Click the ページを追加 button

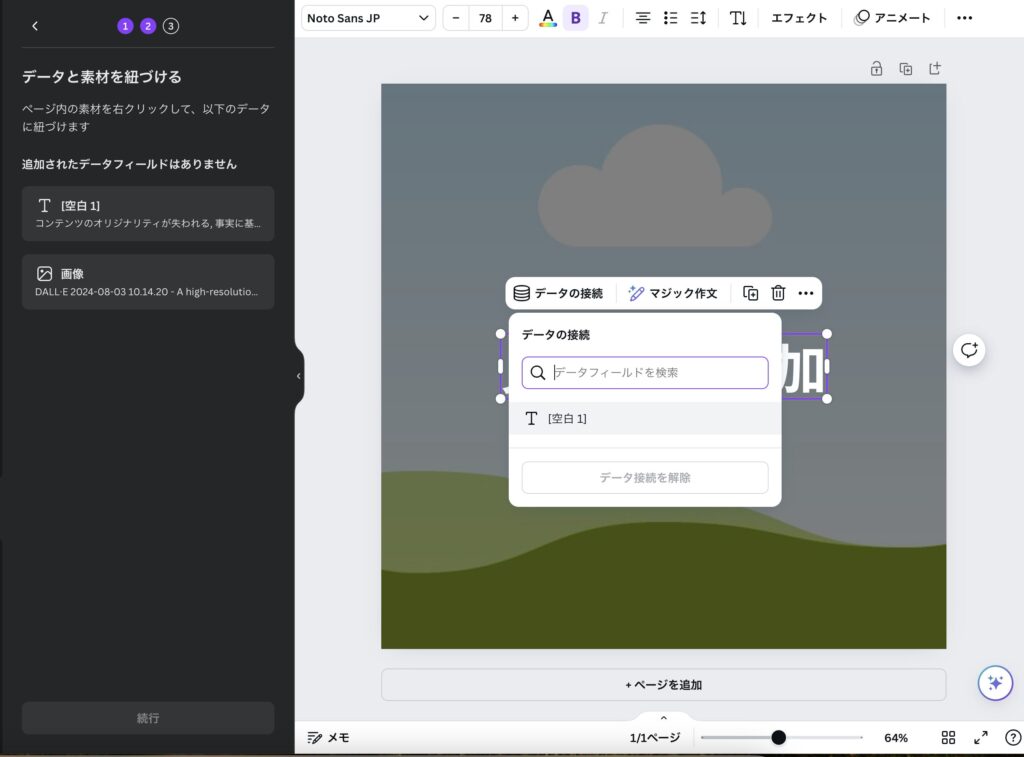point(663,685)
